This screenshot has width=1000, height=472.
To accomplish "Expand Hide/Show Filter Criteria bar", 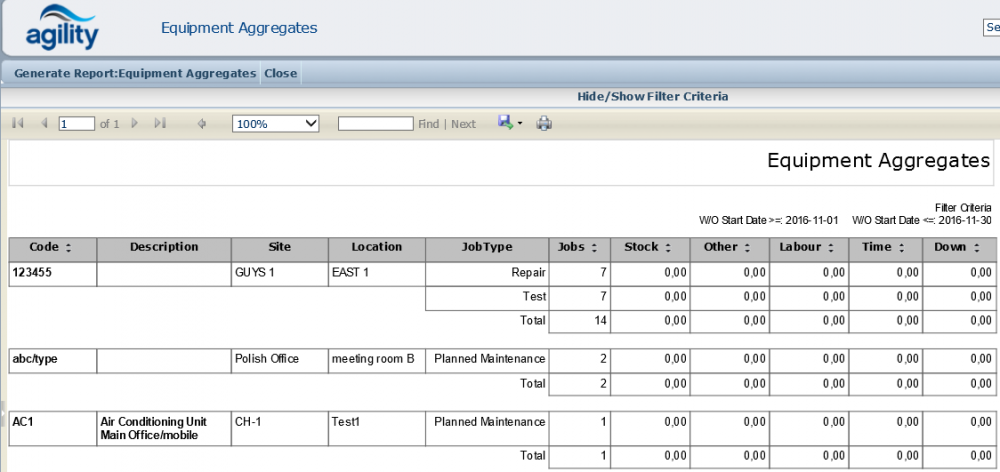I will [652, 97].
